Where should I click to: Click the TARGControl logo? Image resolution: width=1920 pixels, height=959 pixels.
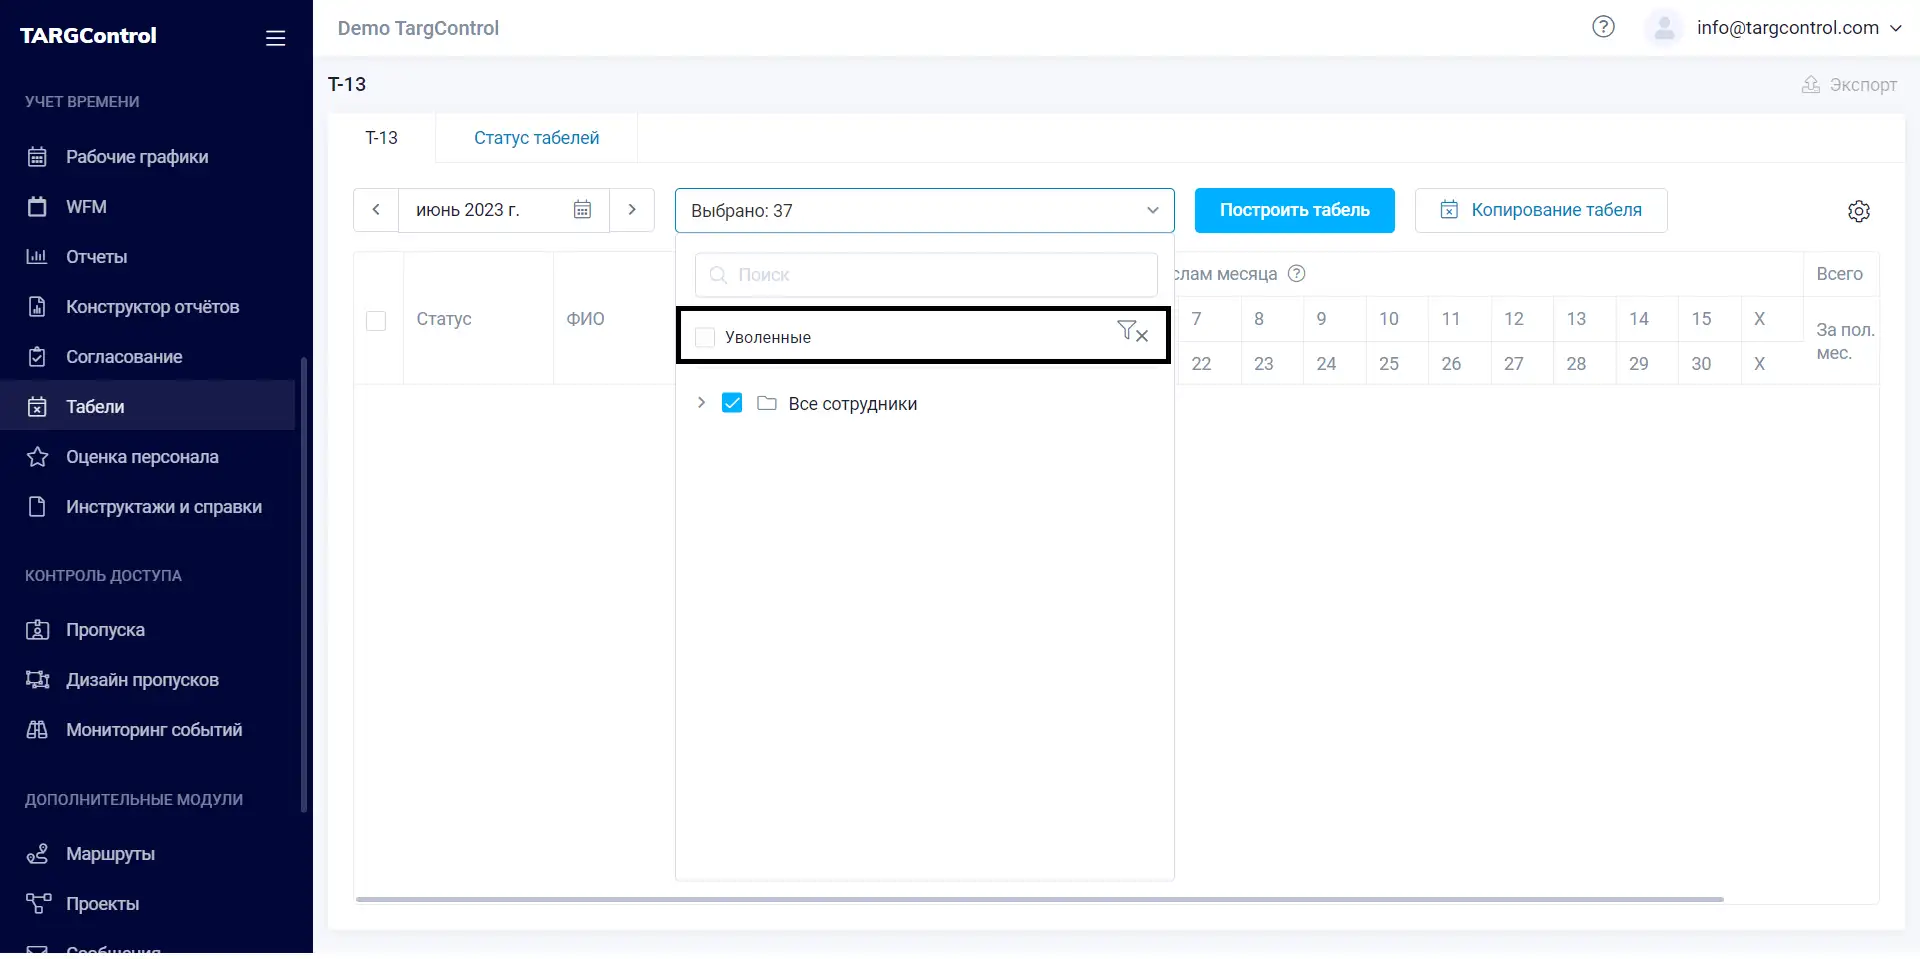88,36
